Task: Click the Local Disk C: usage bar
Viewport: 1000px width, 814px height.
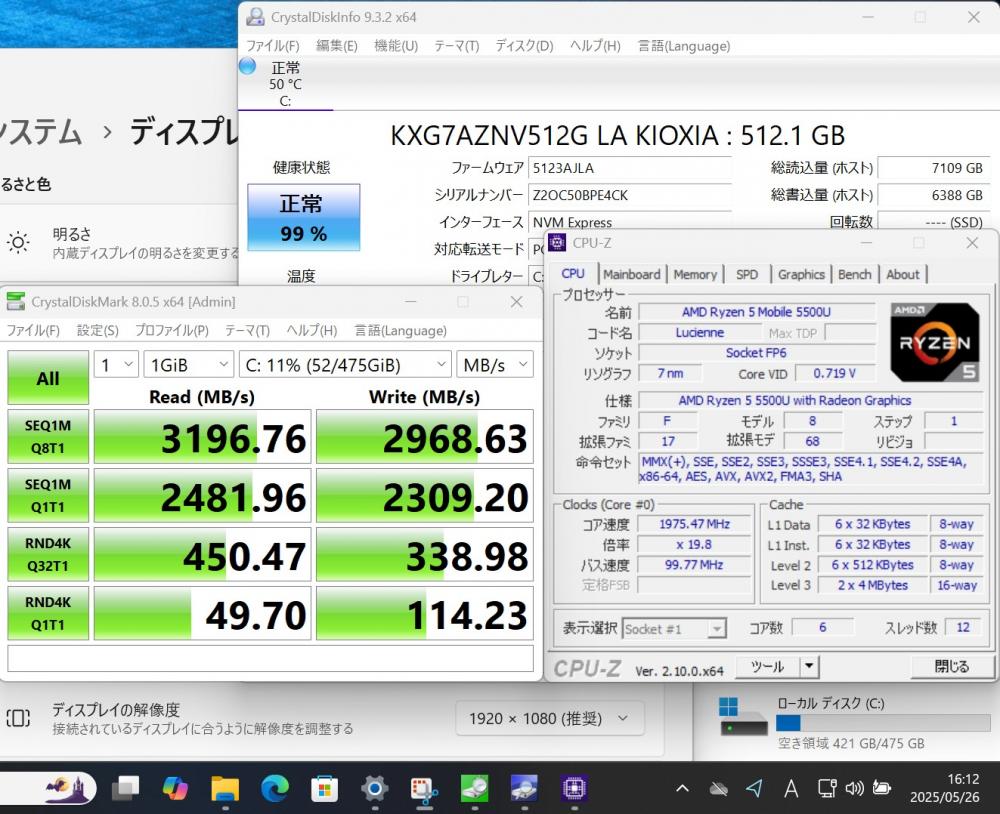Action: coord(883,723)
